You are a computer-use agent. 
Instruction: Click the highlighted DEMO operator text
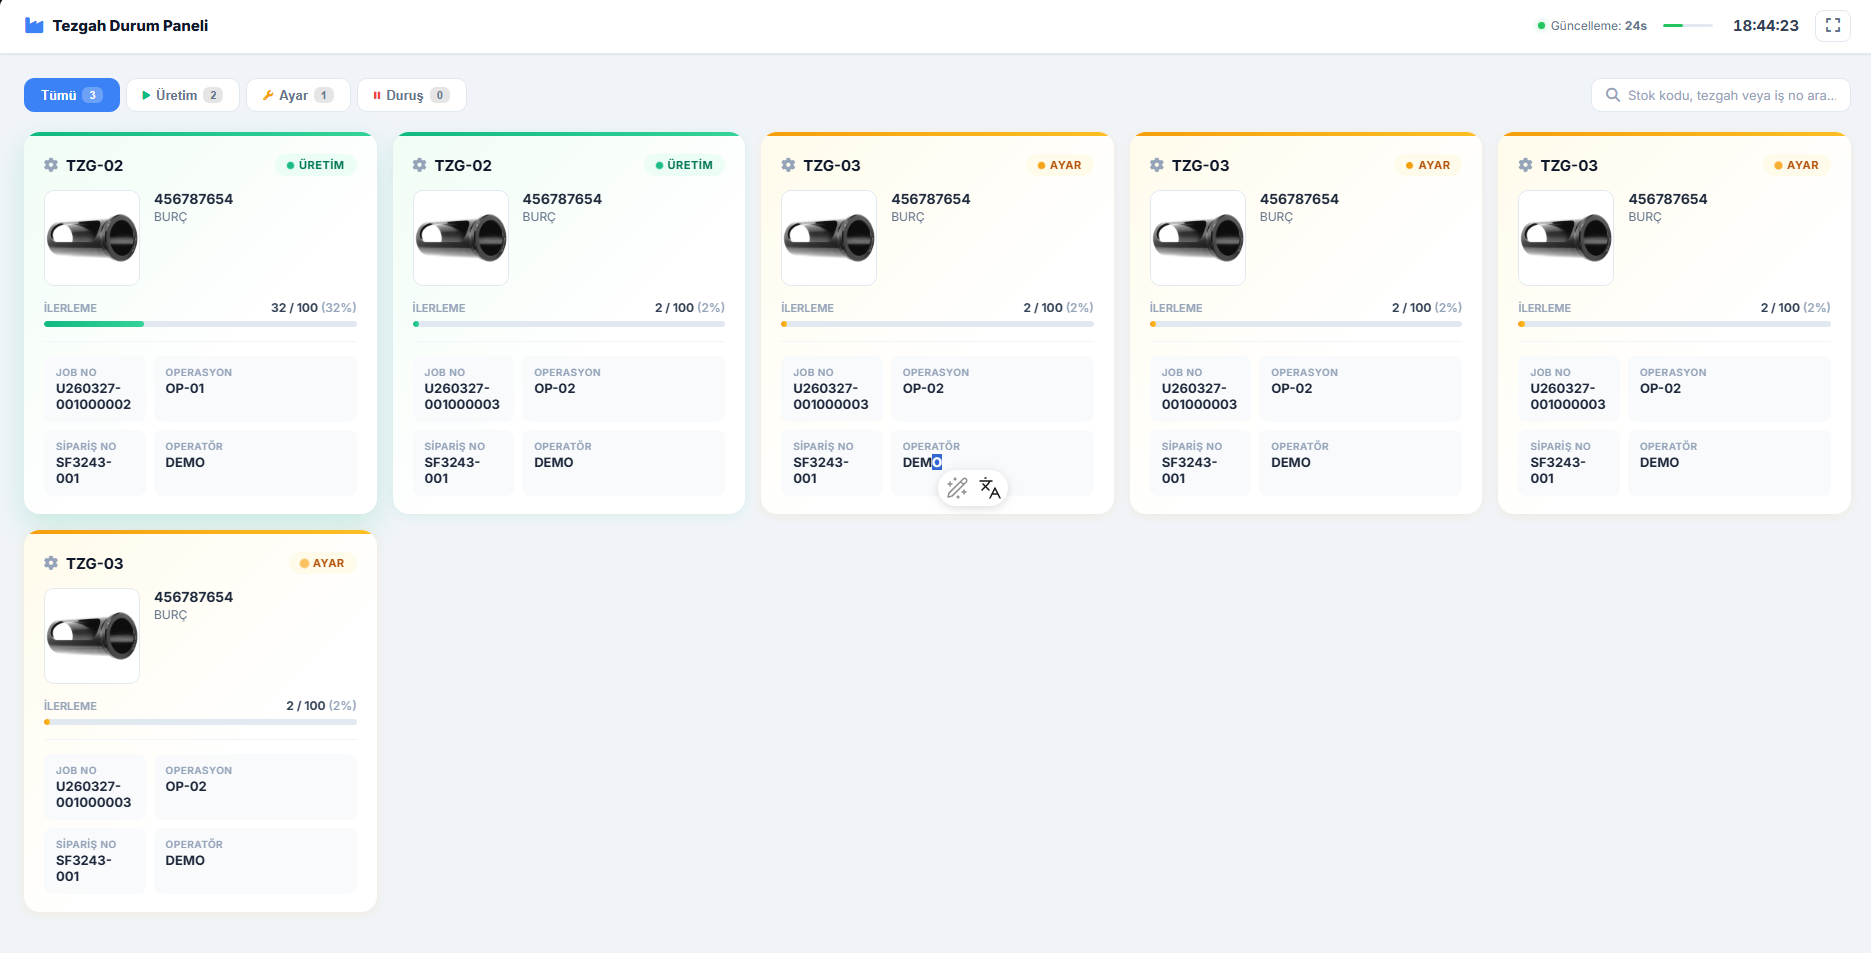coord(922,462)
